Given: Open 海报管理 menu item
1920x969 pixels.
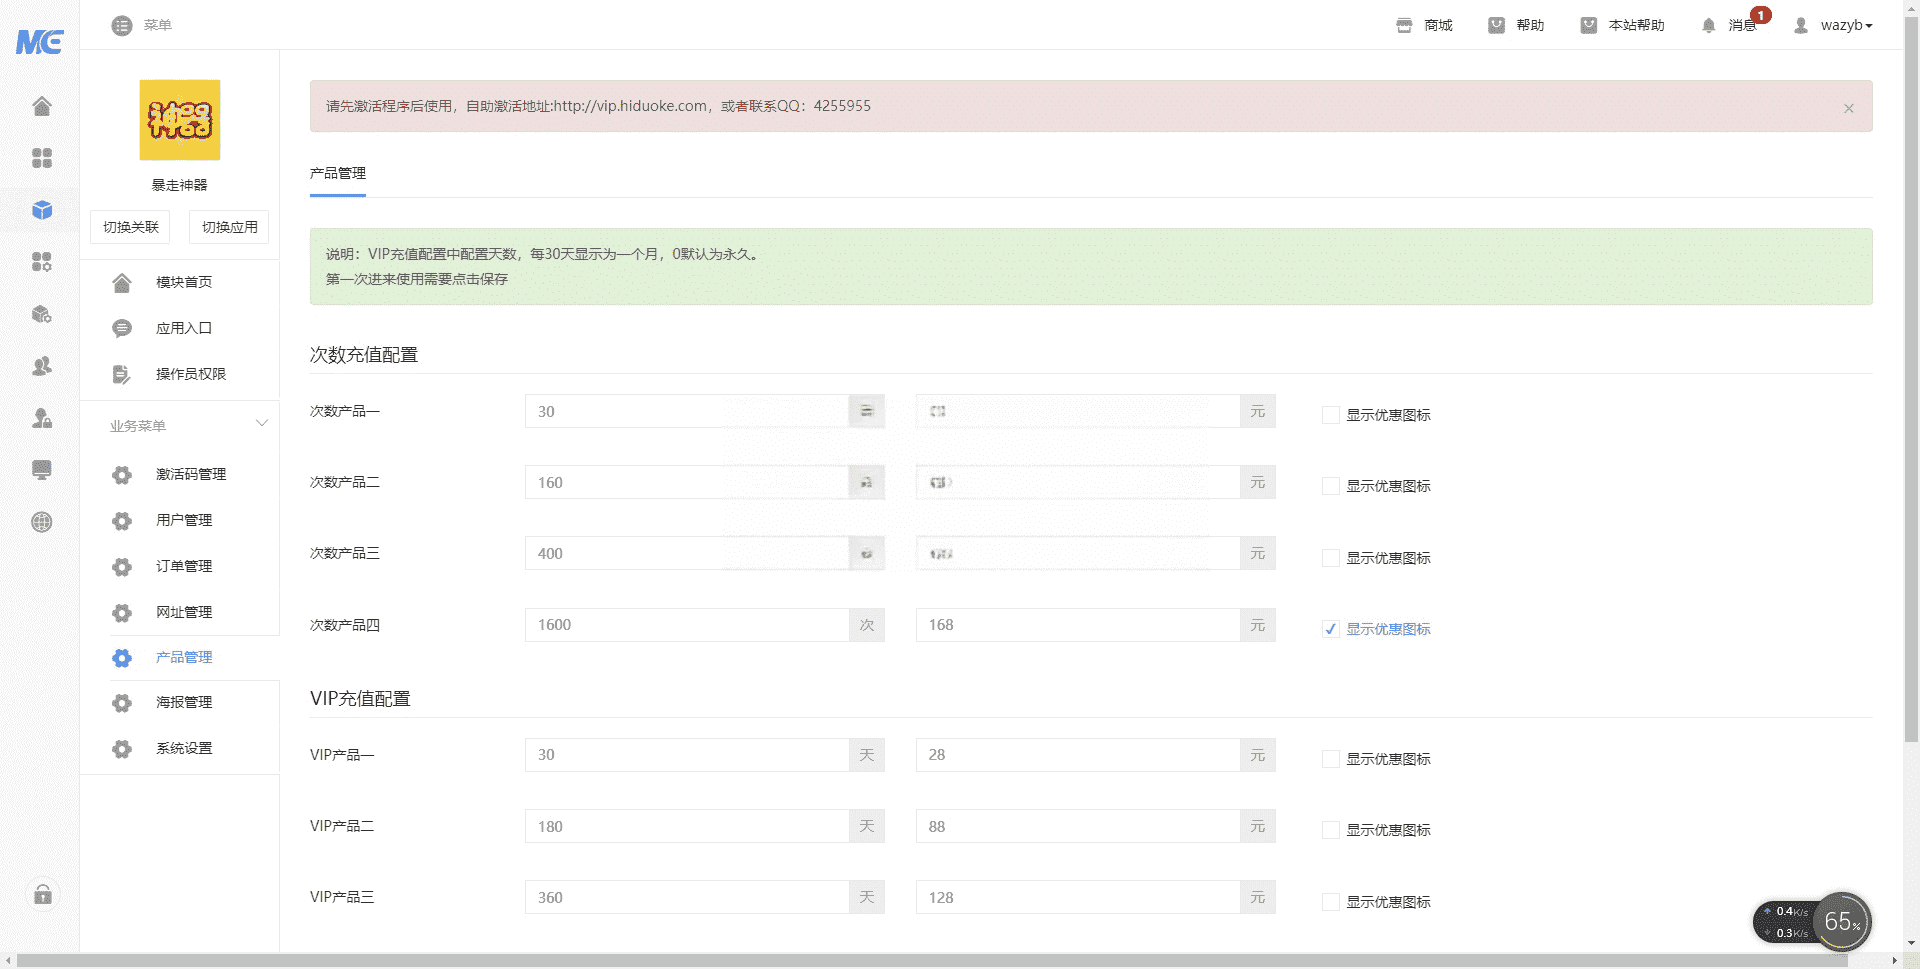Looking at the screenshot, I should [x=184, y=702].
